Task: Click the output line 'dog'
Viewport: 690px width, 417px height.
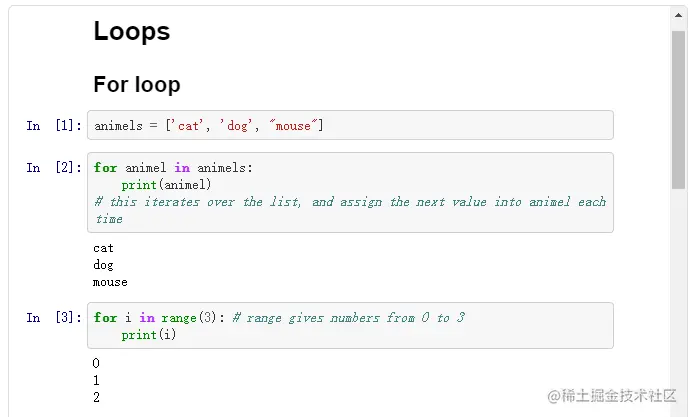Action: [103, 265]
